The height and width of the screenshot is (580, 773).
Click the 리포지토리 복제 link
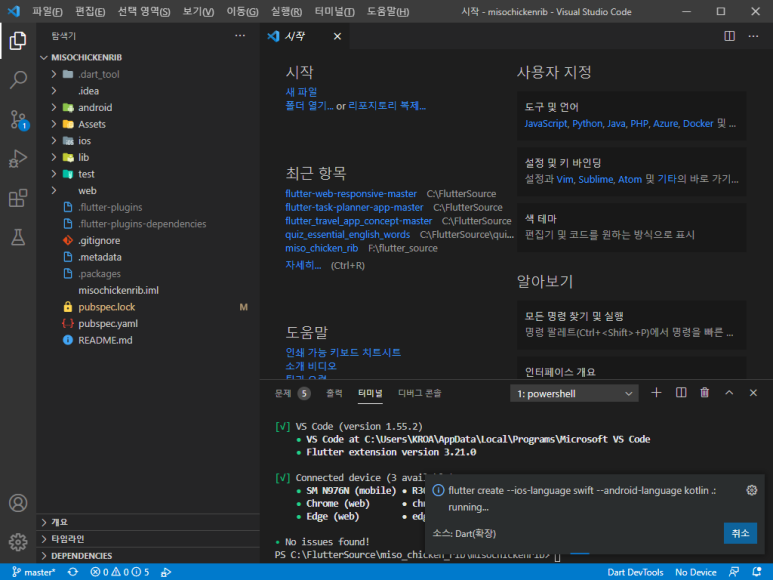[x=387, y=105]
